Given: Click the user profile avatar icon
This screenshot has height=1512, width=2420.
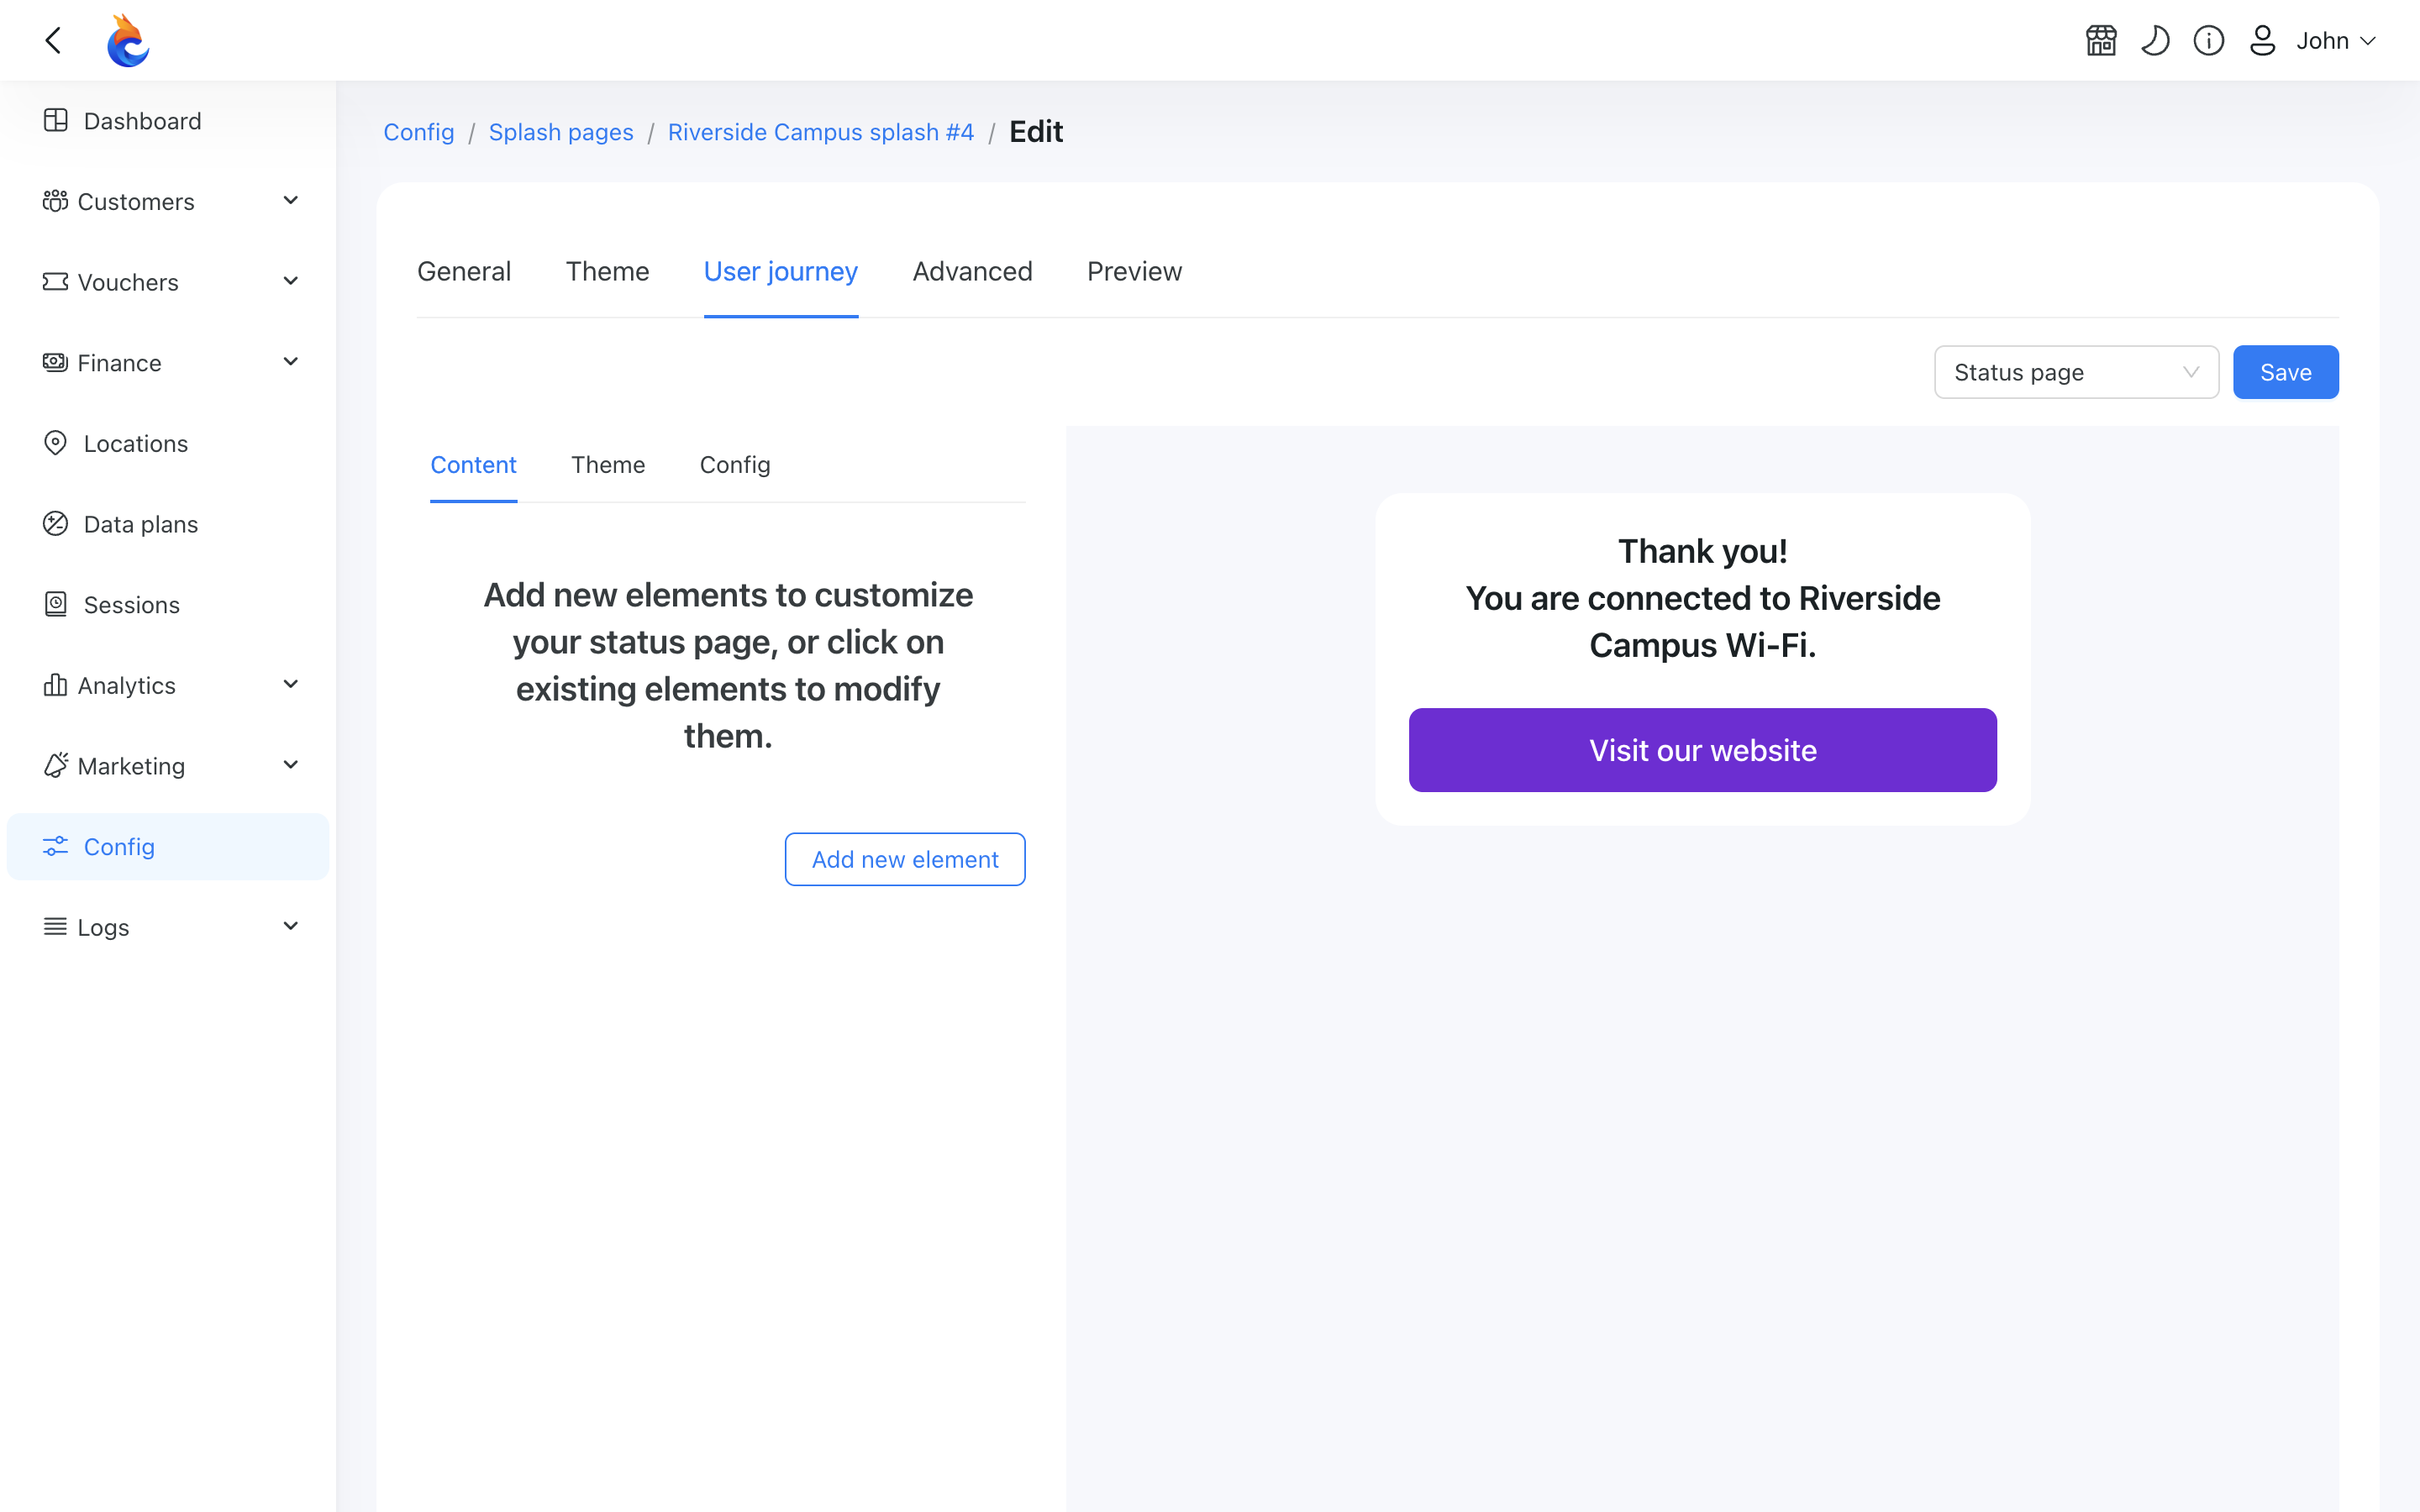Looking at the screenshot, I should pos(2262,40).
